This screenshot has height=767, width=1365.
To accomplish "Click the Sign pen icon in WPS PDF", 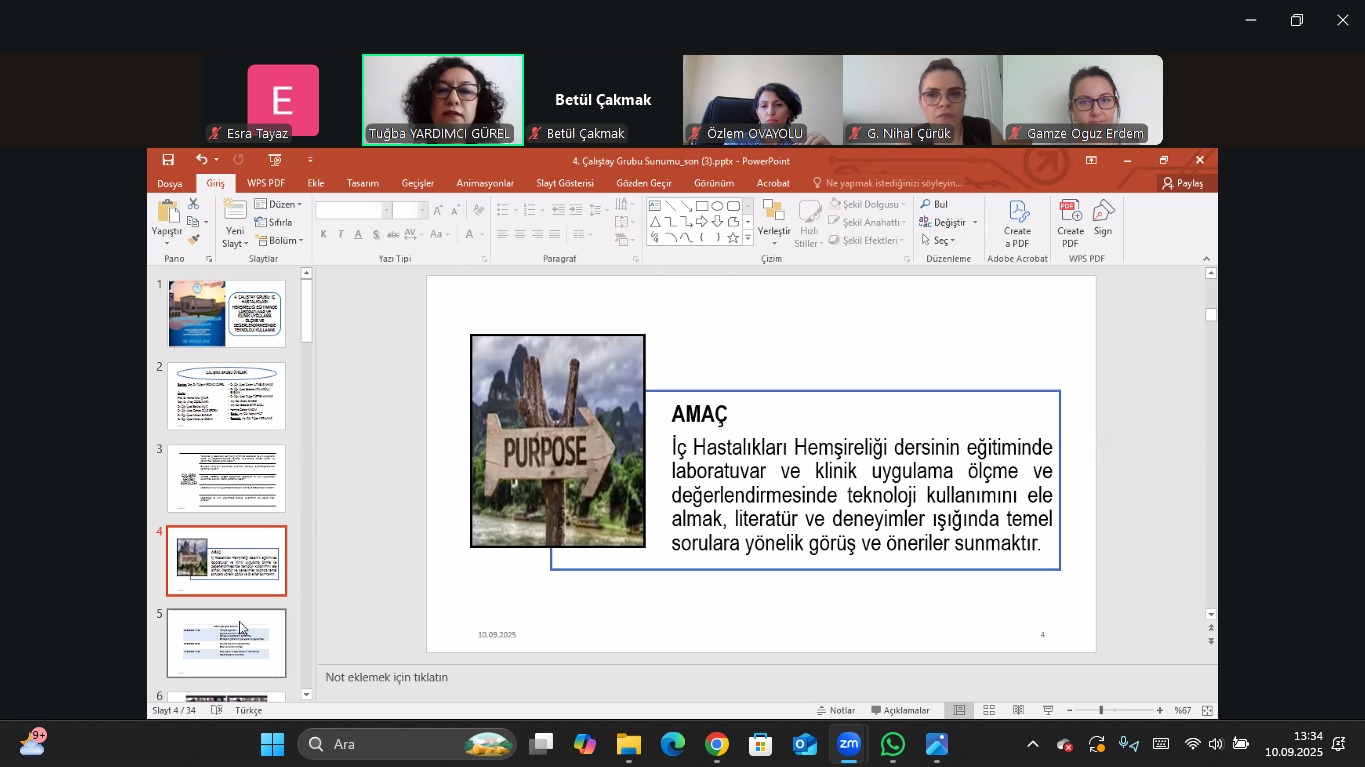I will 1103,212.
